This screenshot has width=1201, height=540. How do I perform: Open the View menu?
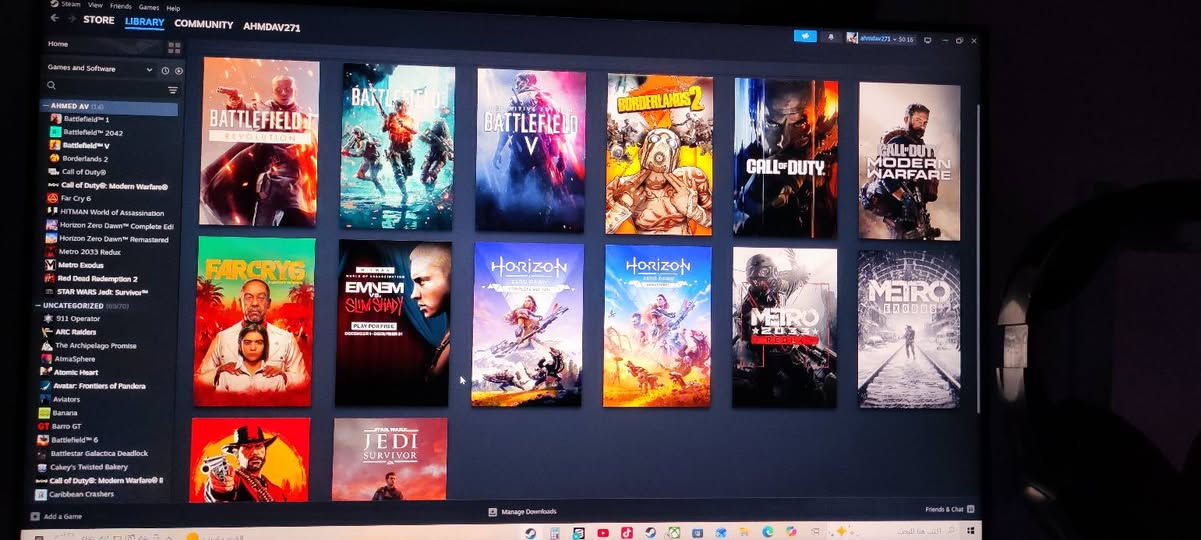[x=95, y=5]
